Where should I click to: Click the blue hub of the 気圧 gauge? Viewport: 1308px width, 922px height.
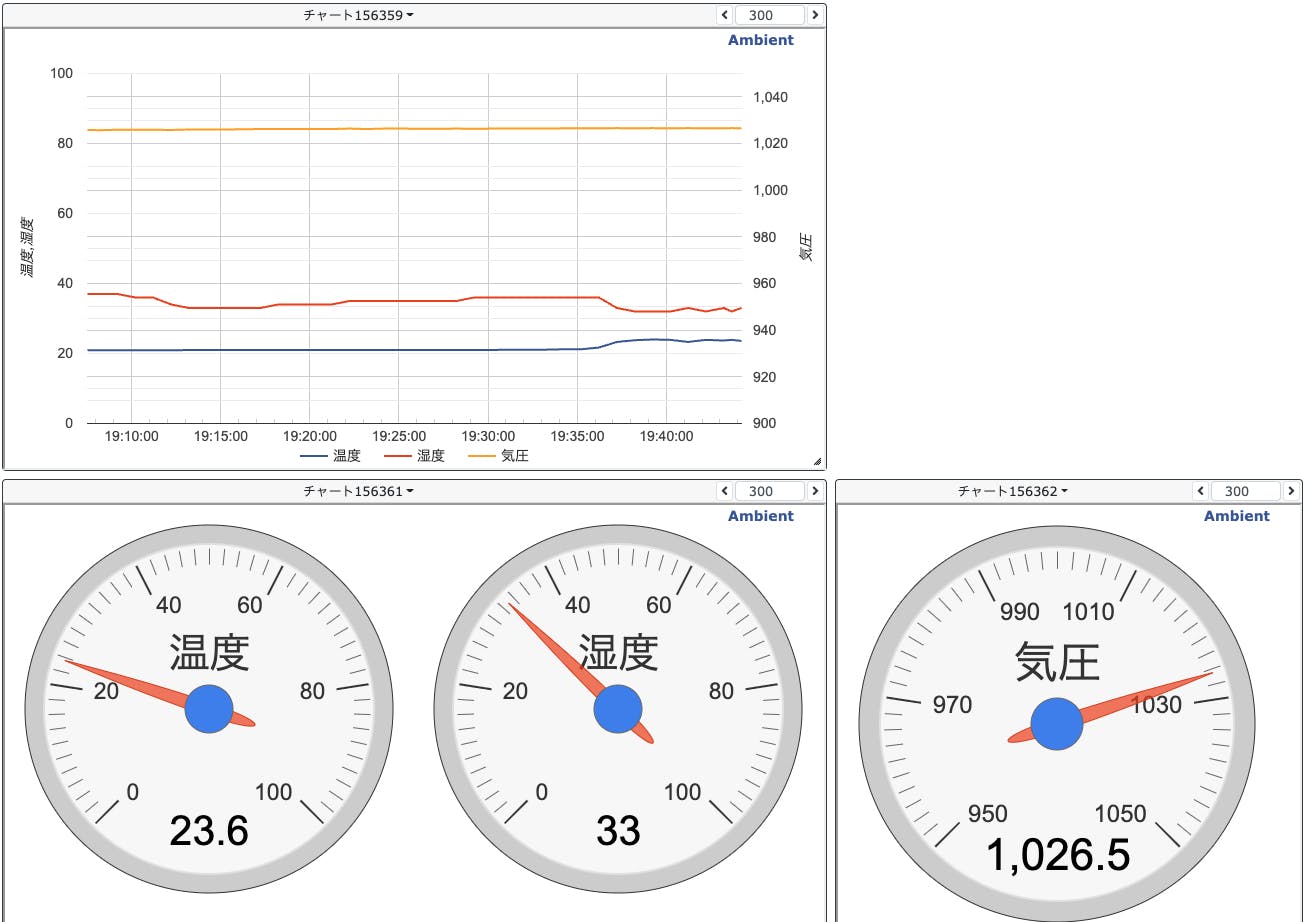click(1056, 724)
